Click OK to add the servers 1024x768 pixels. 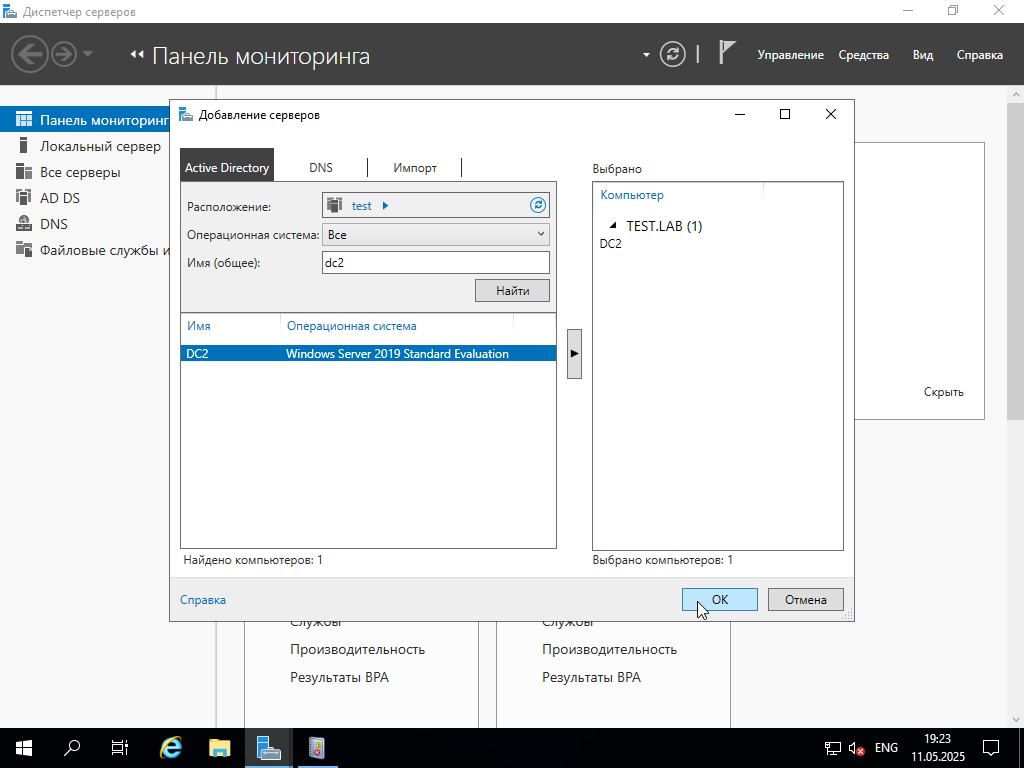tap(720, 600)
